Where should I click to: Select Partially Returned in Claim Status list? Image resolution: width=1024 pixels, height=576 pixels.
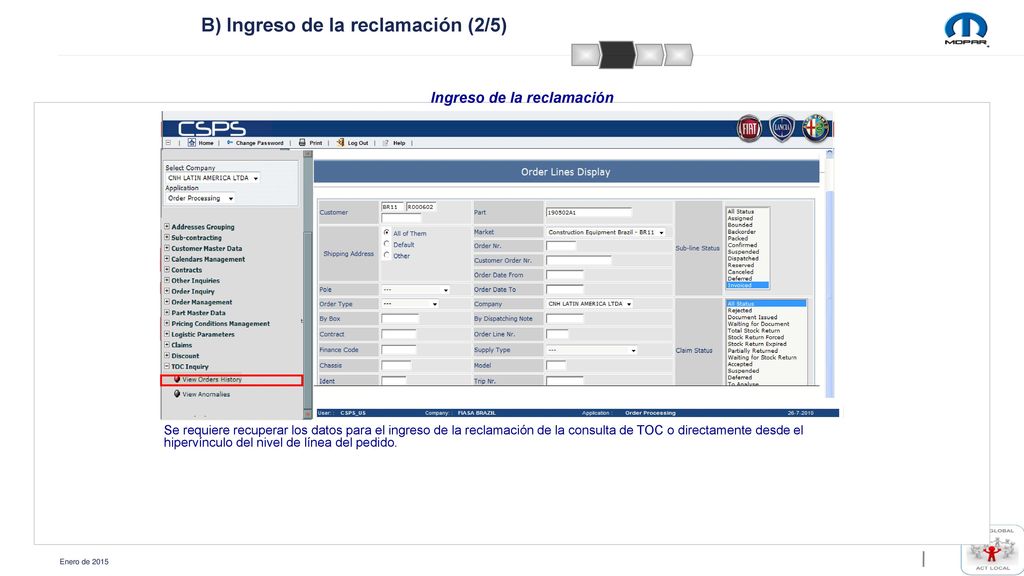(x=753, y=351)
